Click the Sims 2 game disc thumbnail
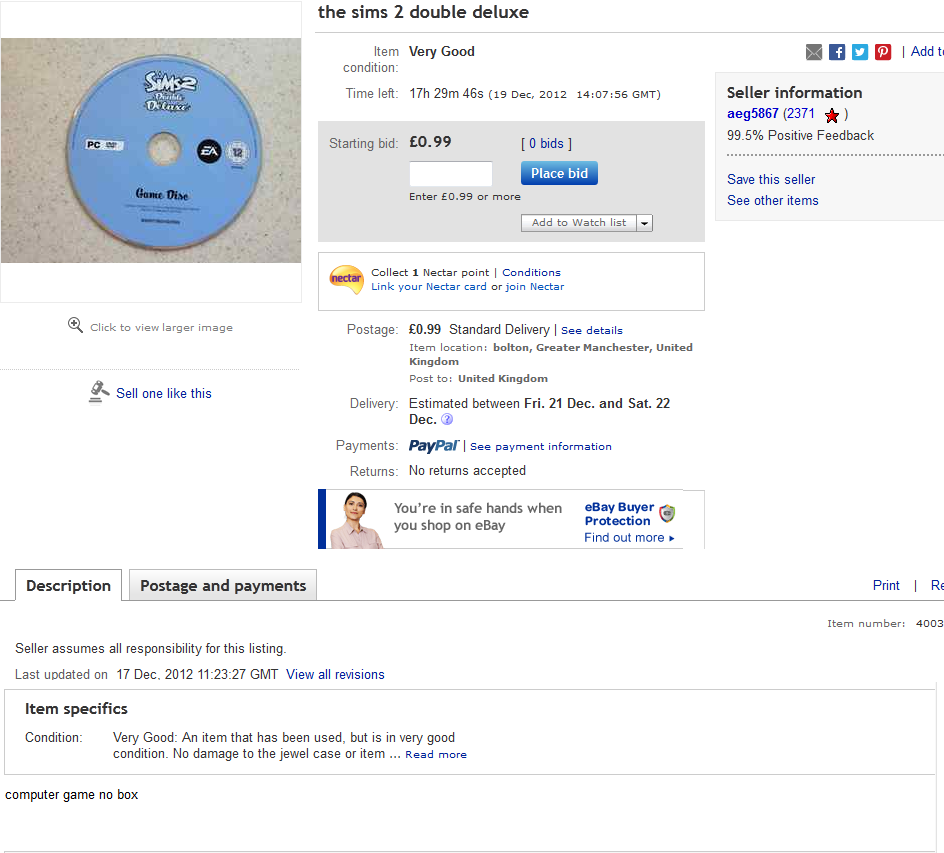 [151, 150]
